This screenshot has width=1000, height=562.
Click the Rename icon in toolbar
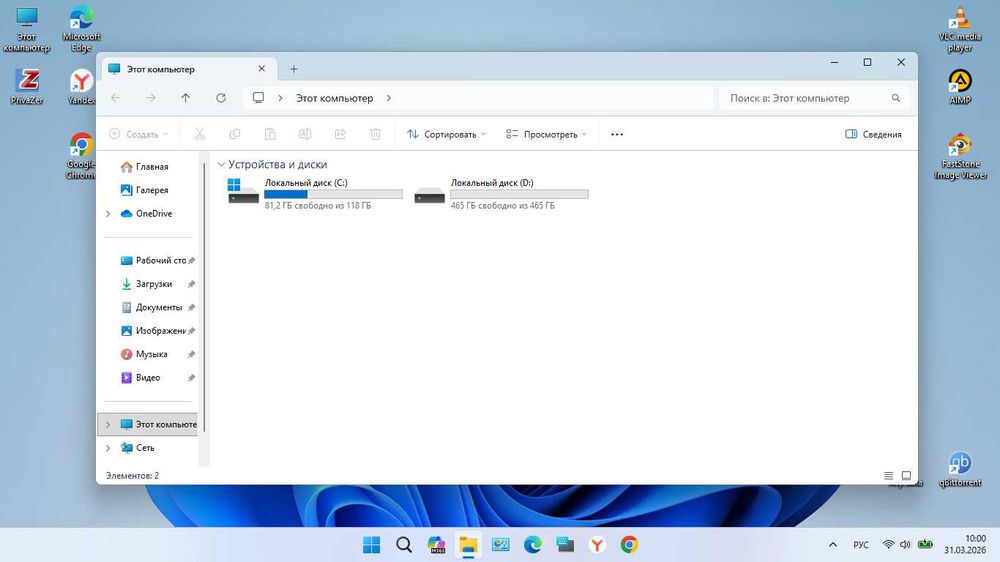click(x=305, y=134)
